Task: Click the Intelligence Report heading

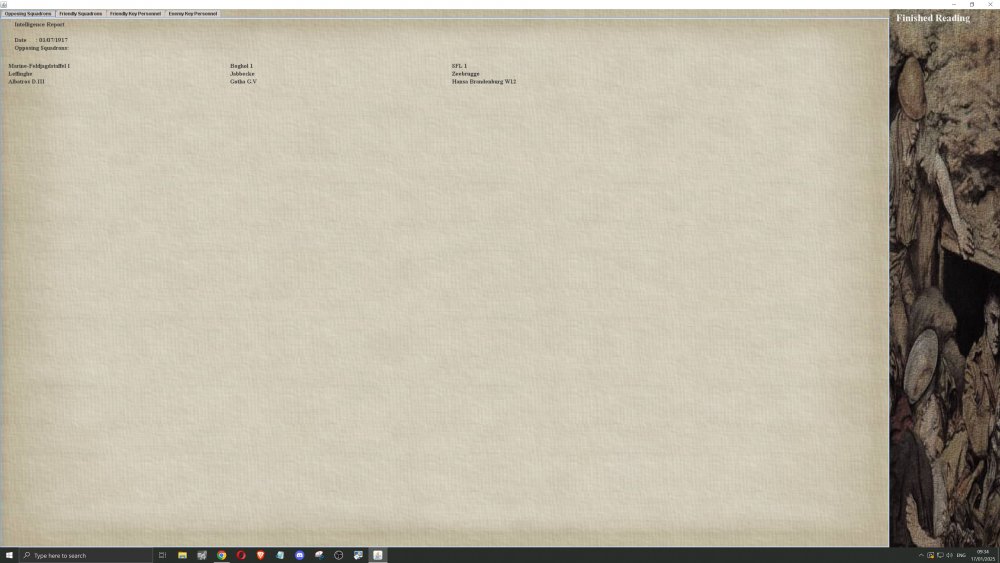Action: [40, 24]
